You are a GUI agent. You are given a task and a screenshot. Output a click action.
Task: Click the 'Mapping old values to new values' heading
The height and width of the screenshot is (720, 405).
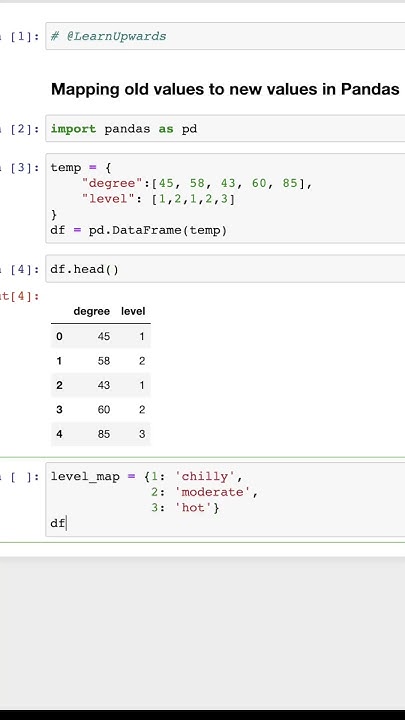coord(225,89)
